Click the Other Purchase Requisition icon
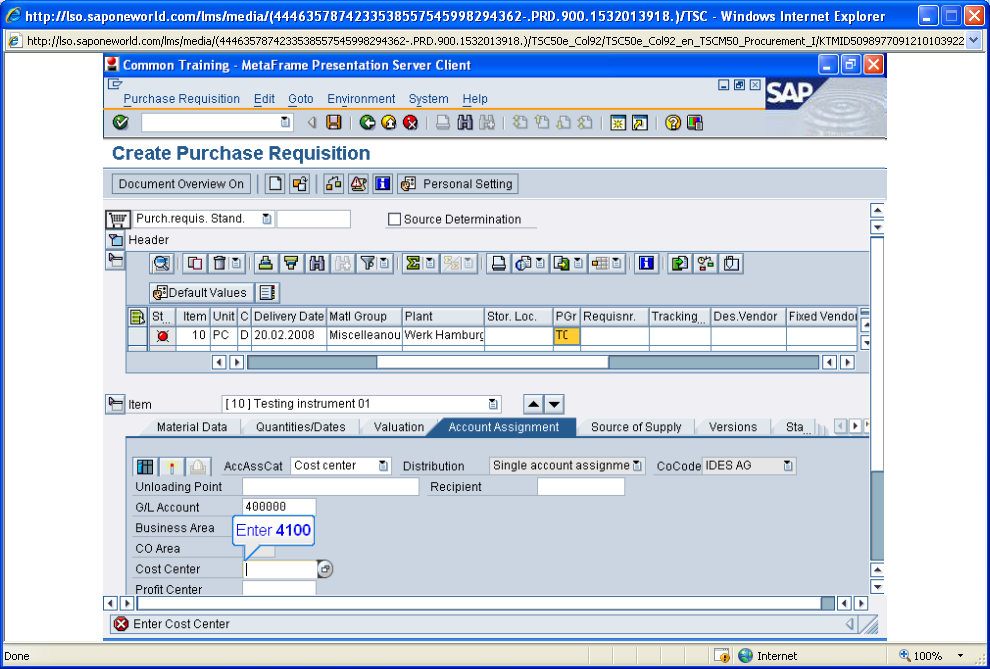 pos(299,184)
